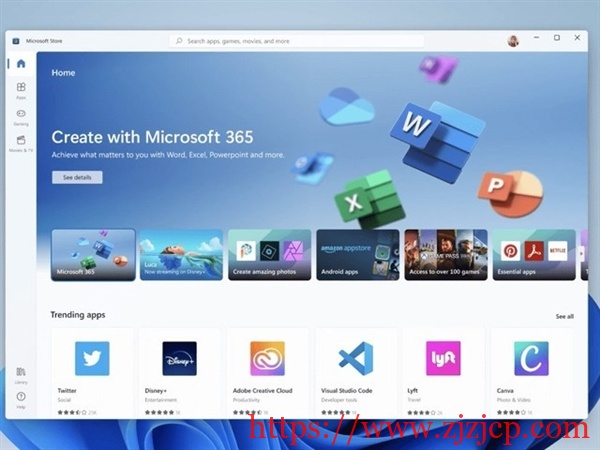The image size is (600, 450).
Task: Open the Help icon in sidebar
Action: [21, 400]
